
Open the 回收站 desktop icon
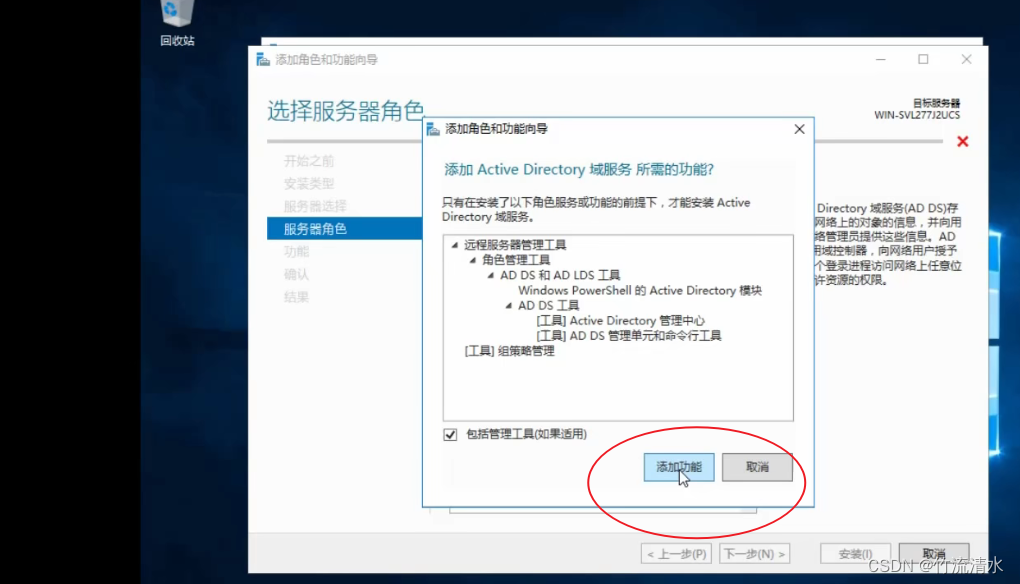tap(177, 22)
